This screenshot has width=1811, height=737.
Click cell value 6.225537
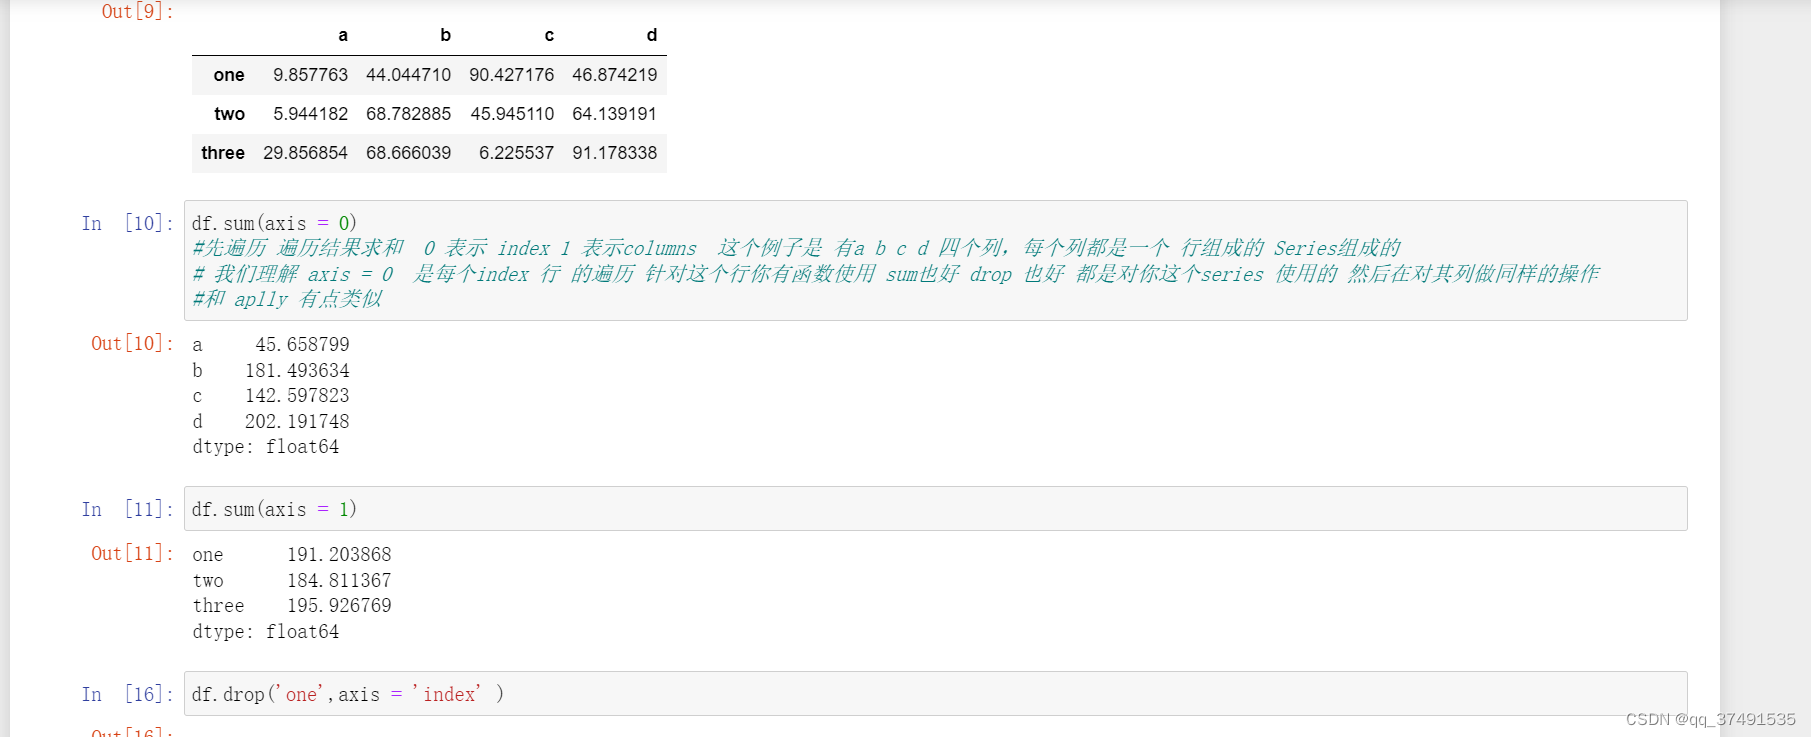(516, 153)
